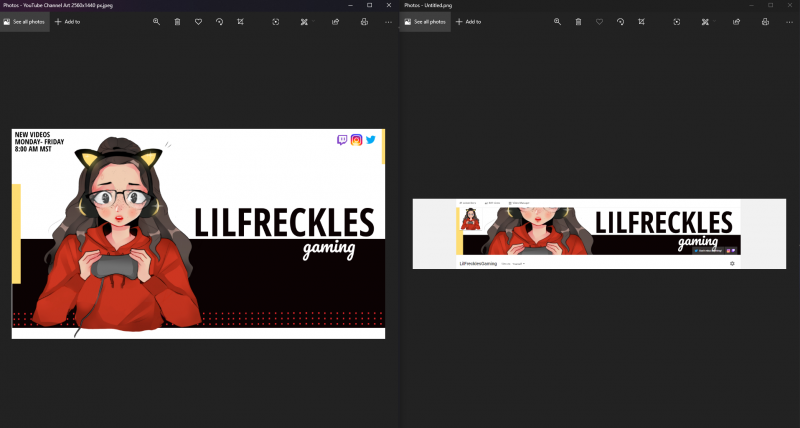Toggle favorite heart for YouTube Channel Art
The width and height of the screenshot is (800, 428).
(x=198, y=21)
